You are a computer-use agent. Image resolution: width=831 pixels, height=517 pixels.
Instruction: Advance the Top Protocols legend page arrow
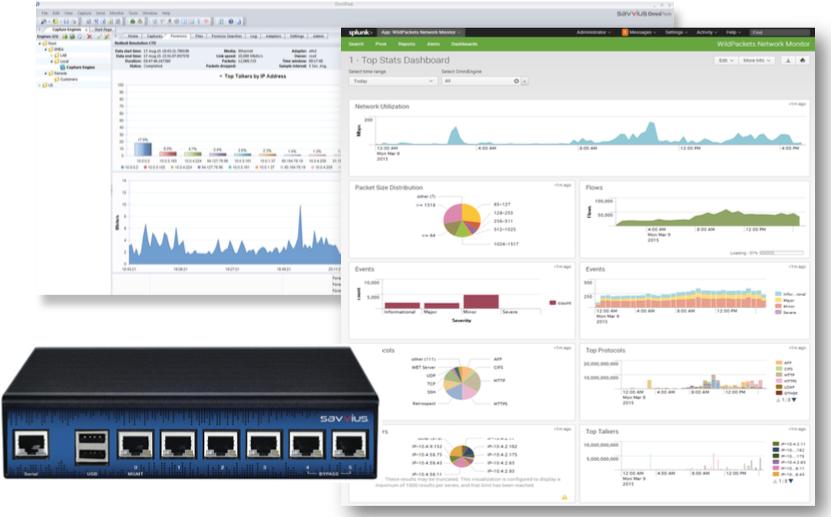(794, 400)
